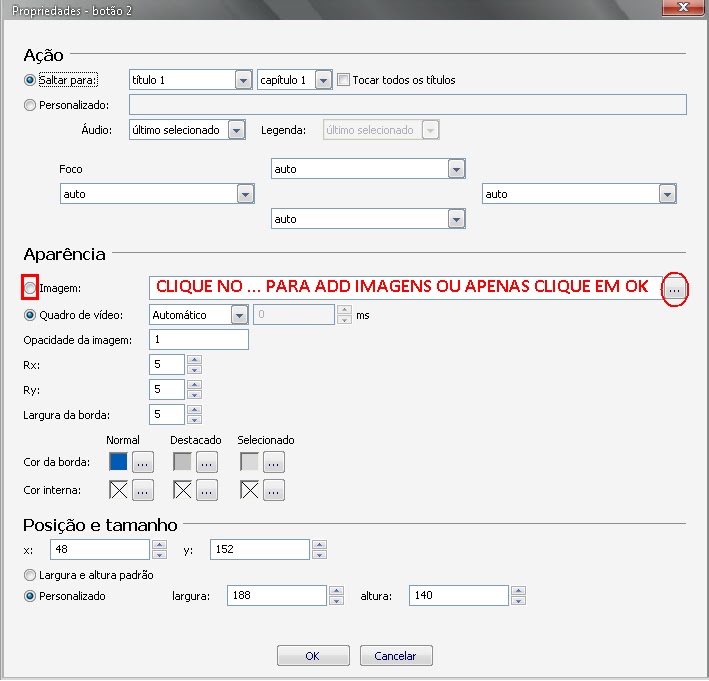Click Normal 'Cor interna' crossed swatch

click(x=118, y=490)
